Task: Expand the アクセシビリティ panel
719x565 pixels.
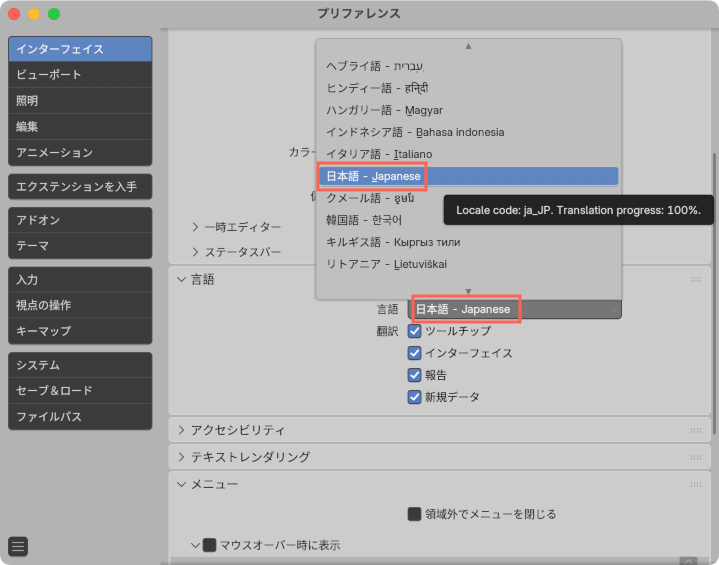Action: 182,430
